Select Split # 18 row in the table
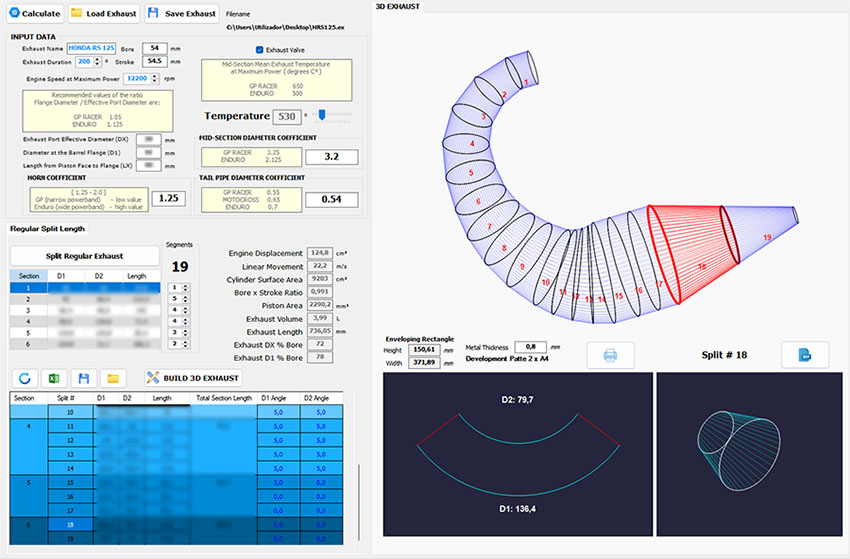Image resolution: width=850 pixels, height=559 pixels. (x=69, y=523)
